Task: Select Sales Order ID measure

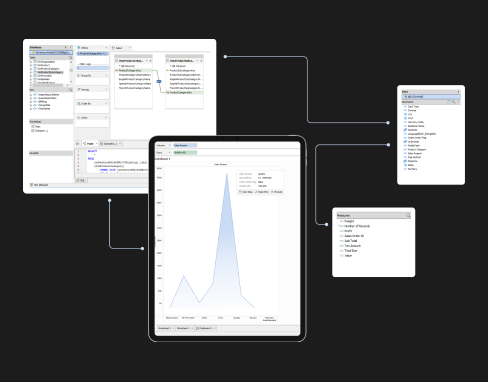Action: pyautogui.click(x=354, y=236)
